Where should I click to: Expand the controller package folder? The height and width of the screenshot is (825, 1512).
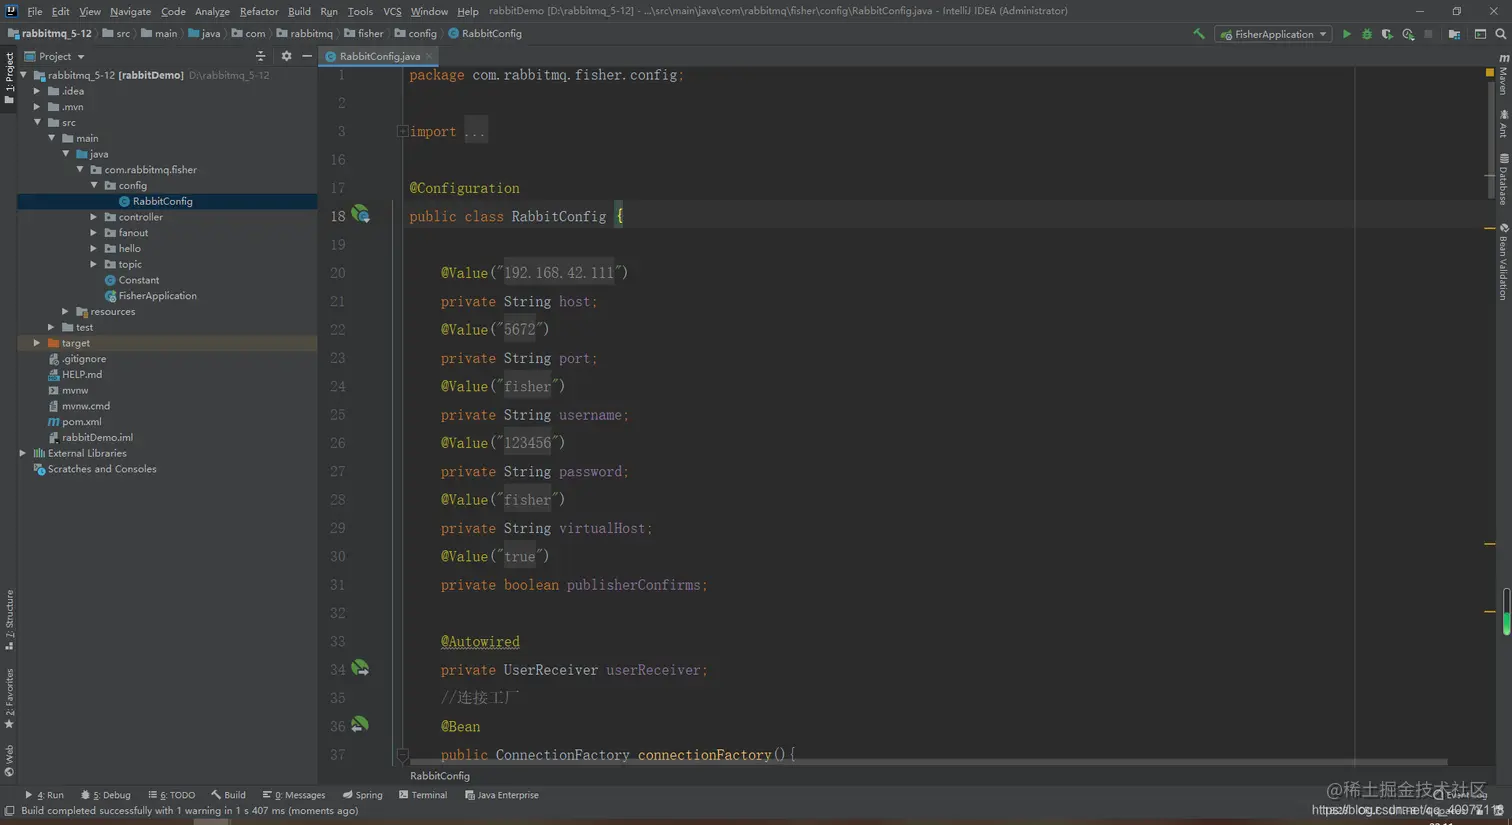coord(94,217)
